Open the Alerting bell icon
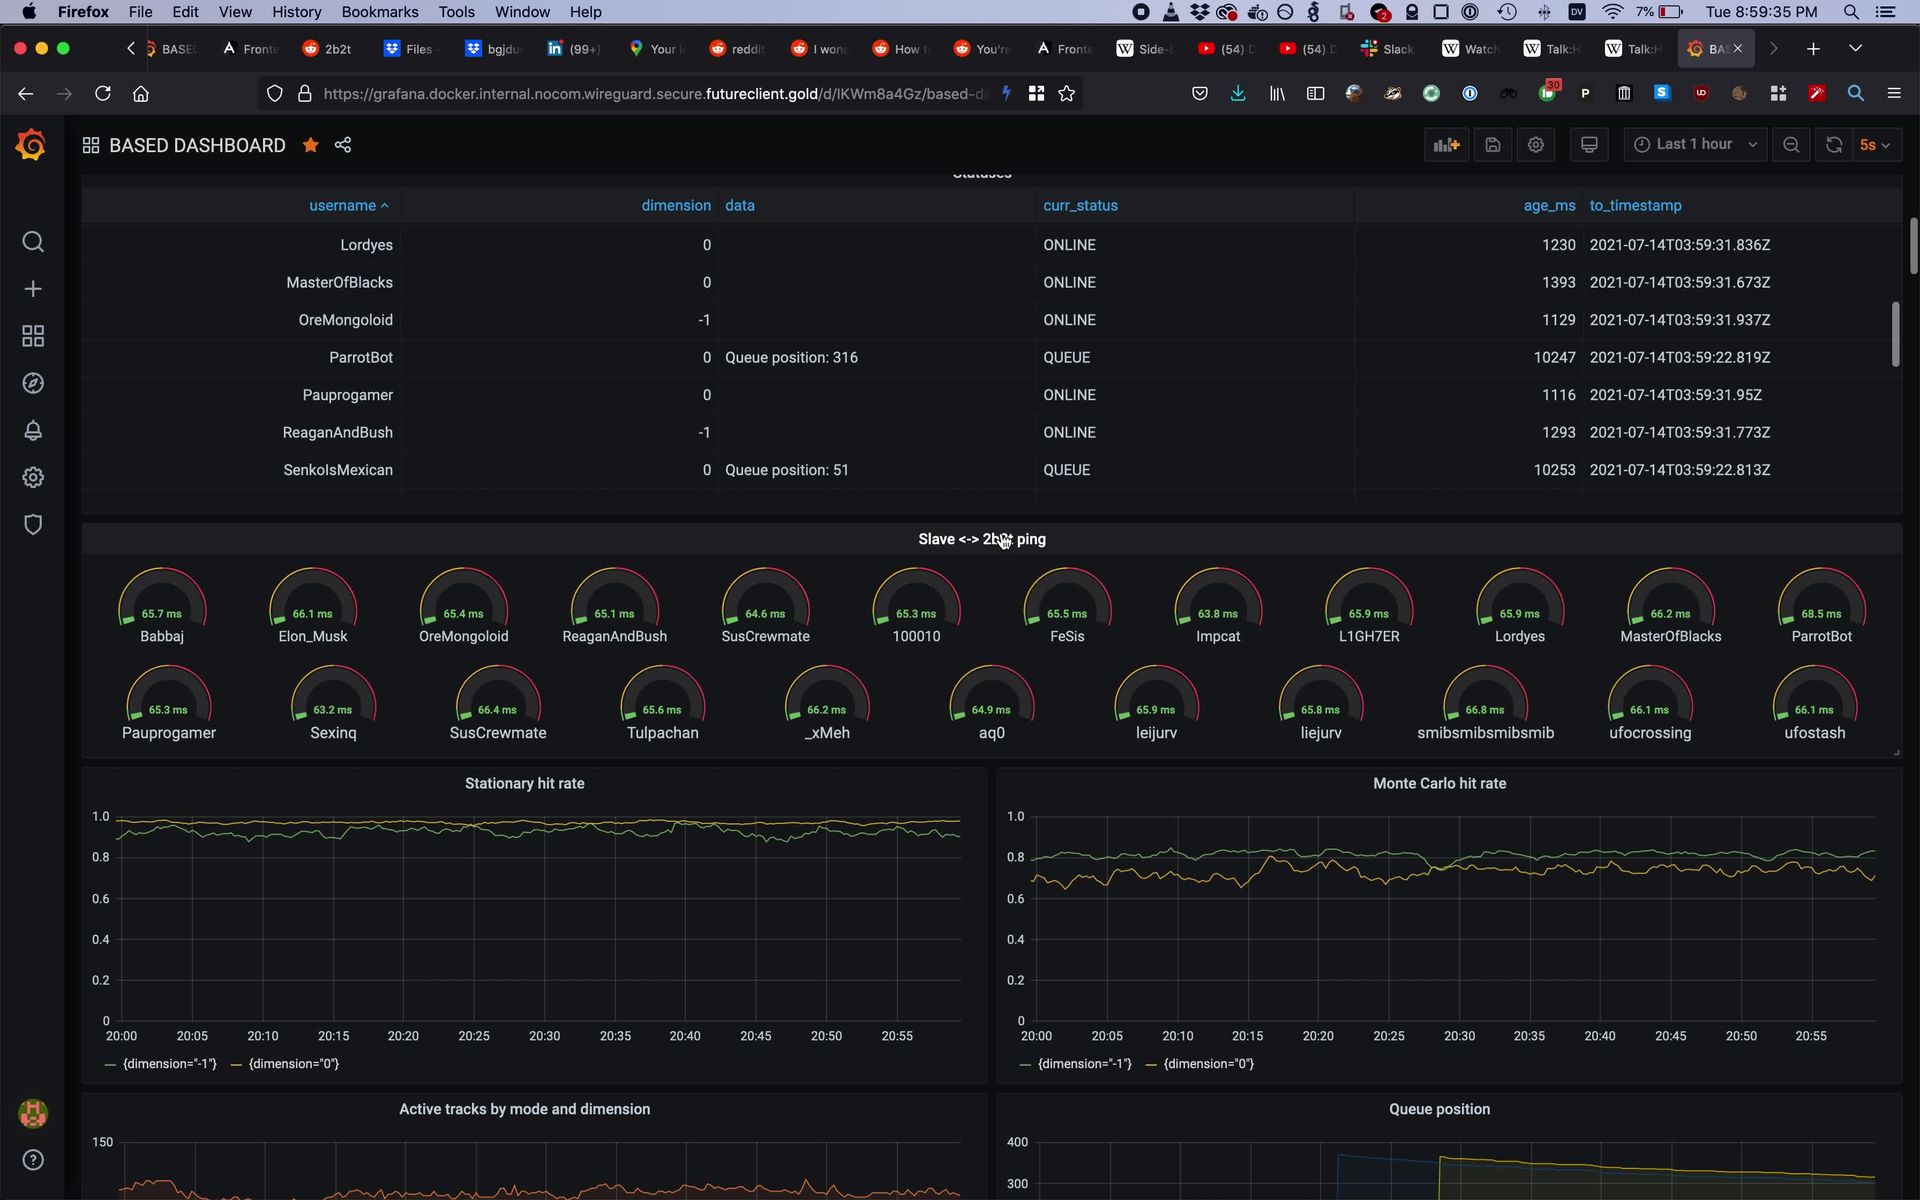Image resolution: width=1920 pixels, height=1200 pixels. (33, 430)
